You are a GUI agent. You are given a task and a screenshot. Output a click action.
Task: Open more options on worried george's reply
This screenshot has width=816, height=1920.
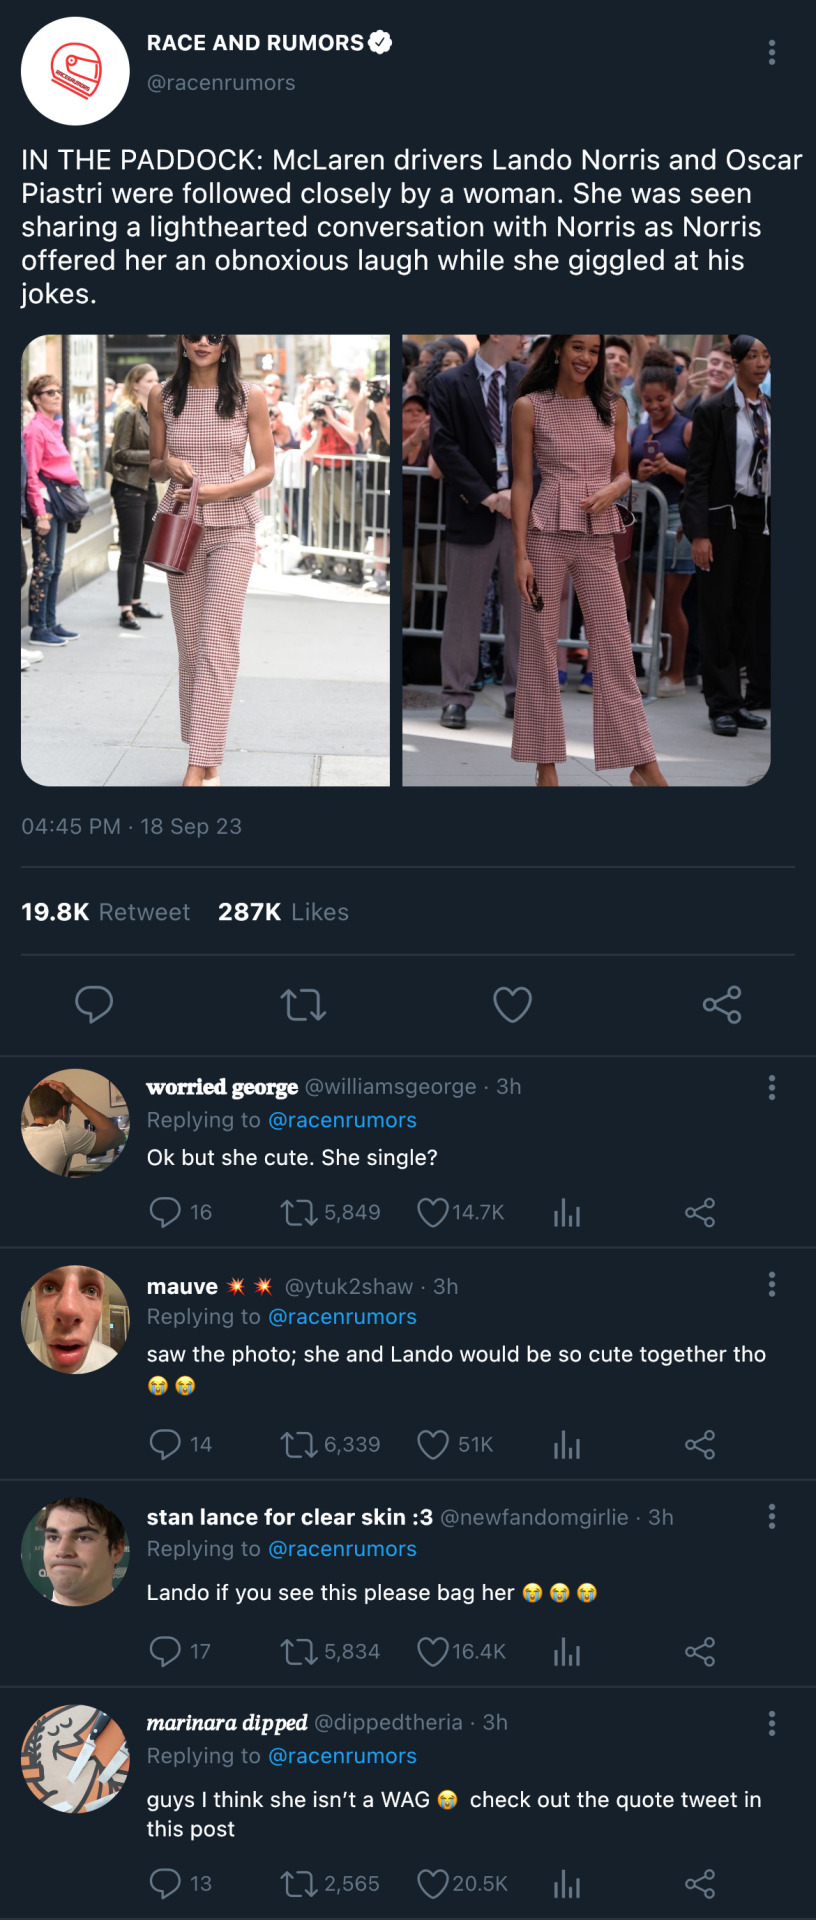point(771,1088)
